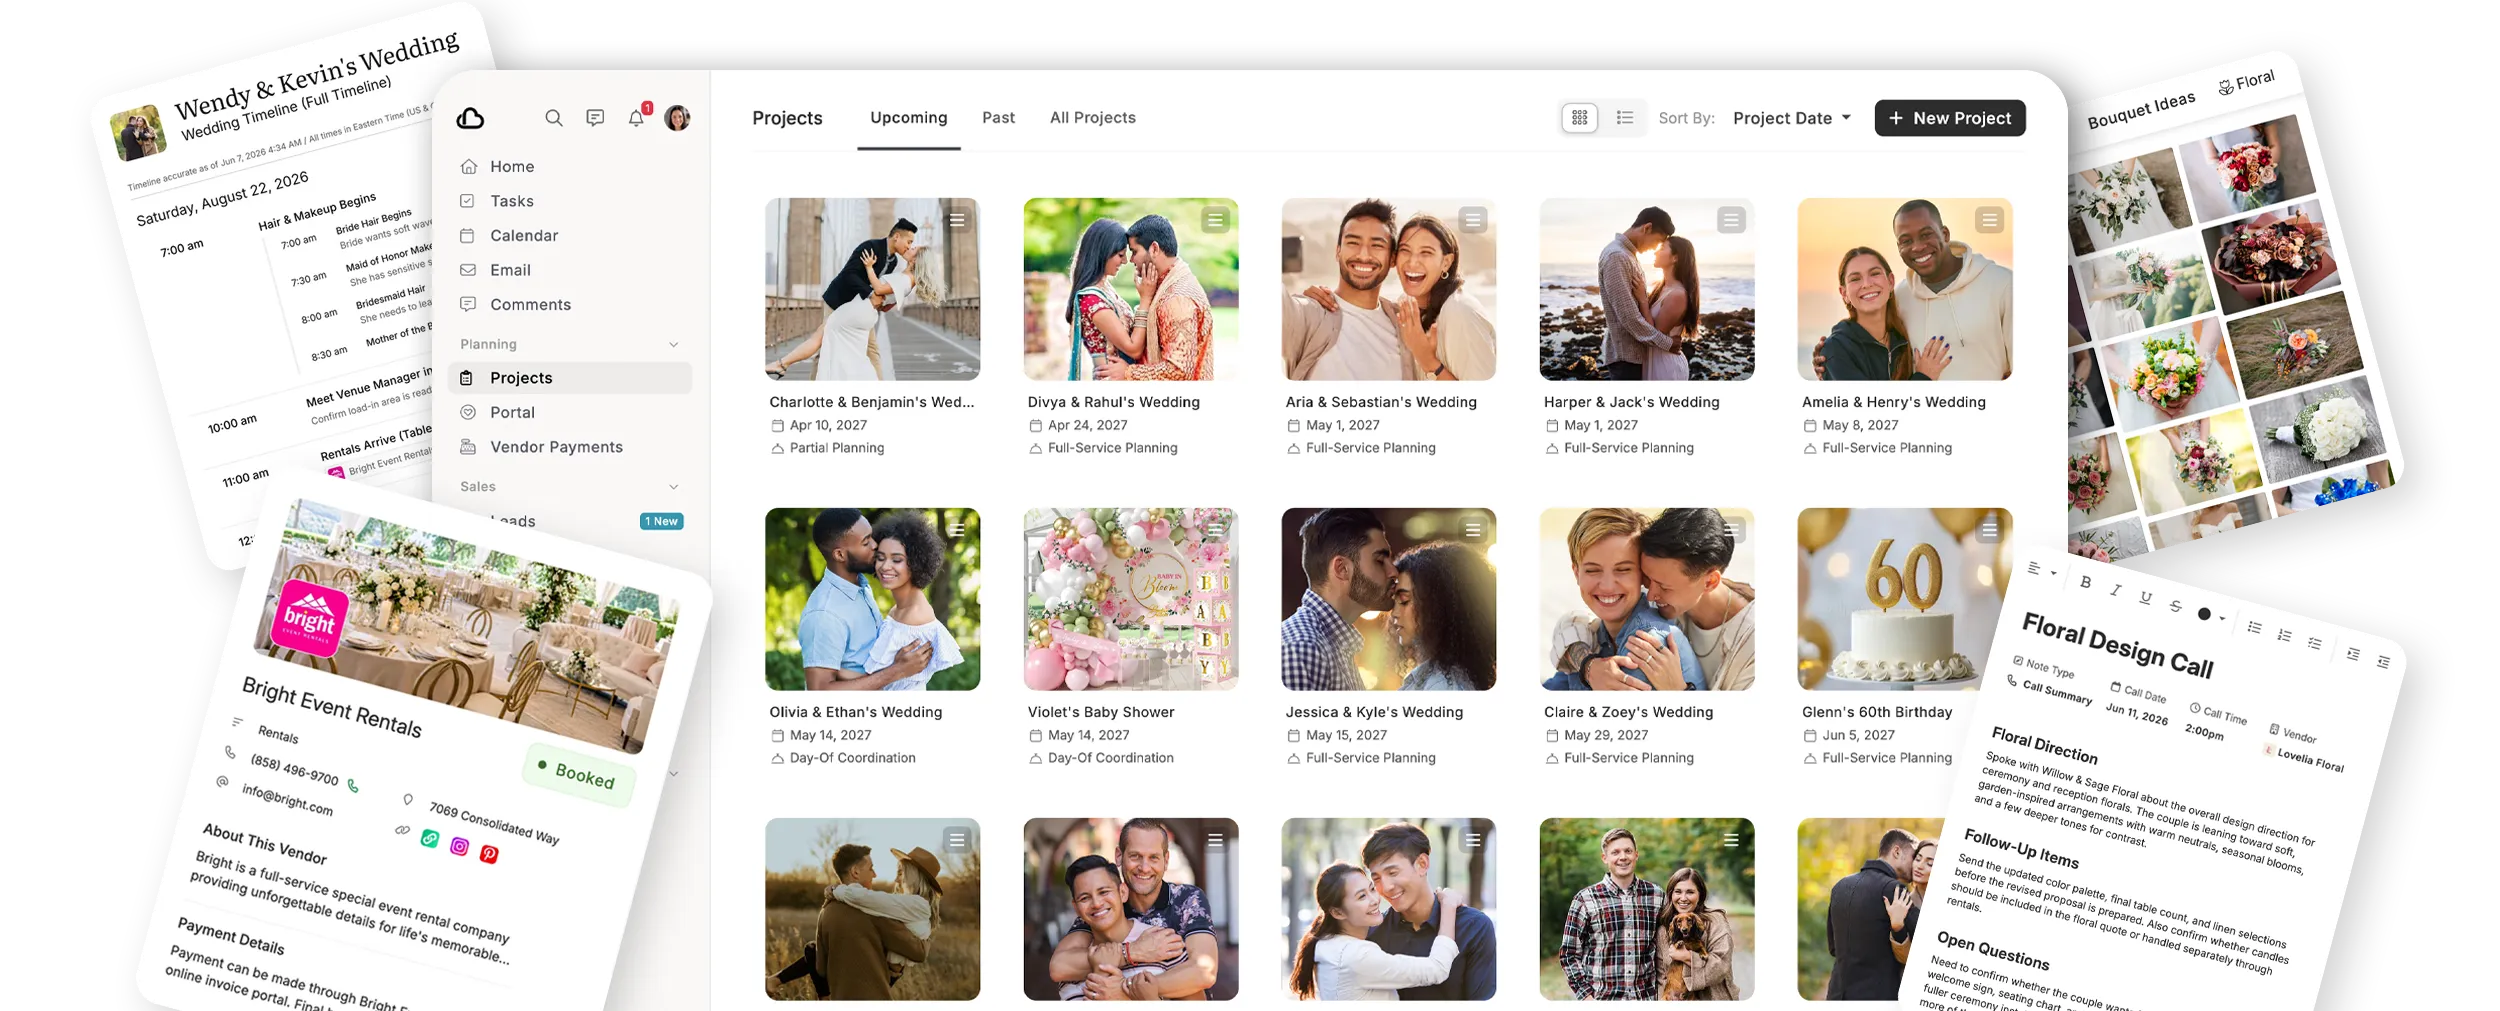Open menu on Charlotte & Benjamin's card

pyautogui.click(x=957, y=220)
